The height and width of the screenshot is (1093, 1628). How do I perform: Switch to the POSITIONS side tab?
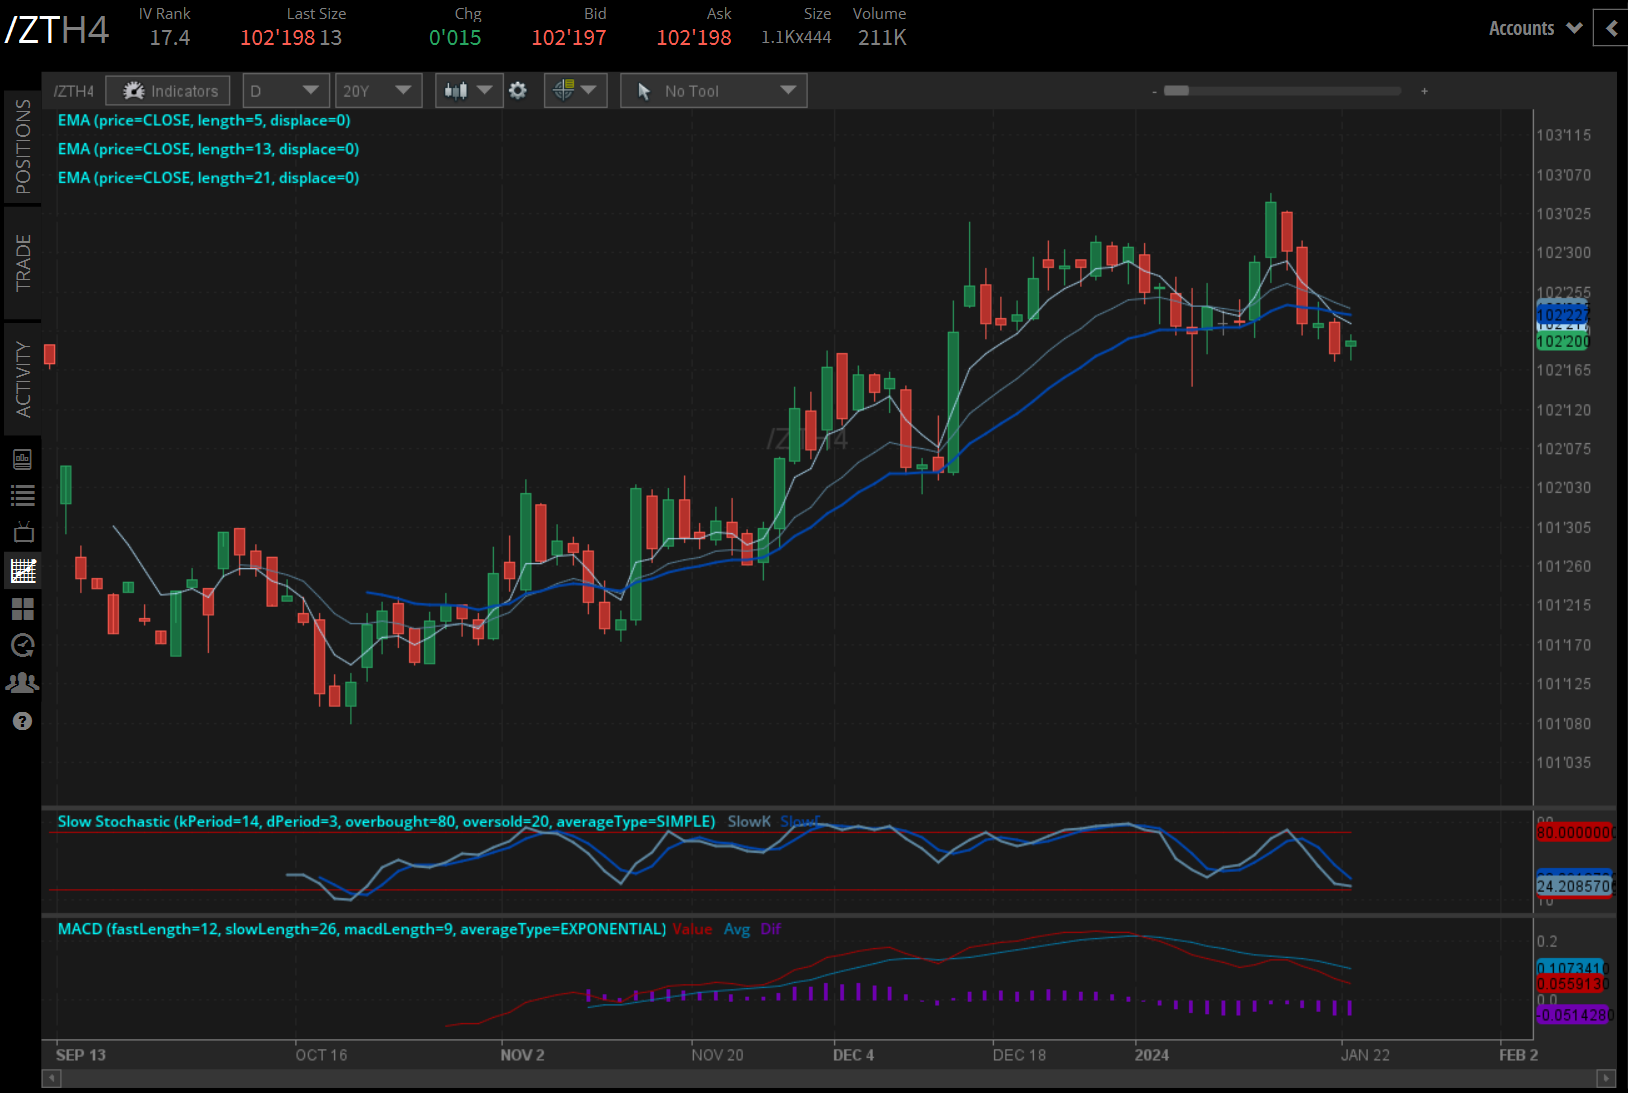click(x=22, y=147)
